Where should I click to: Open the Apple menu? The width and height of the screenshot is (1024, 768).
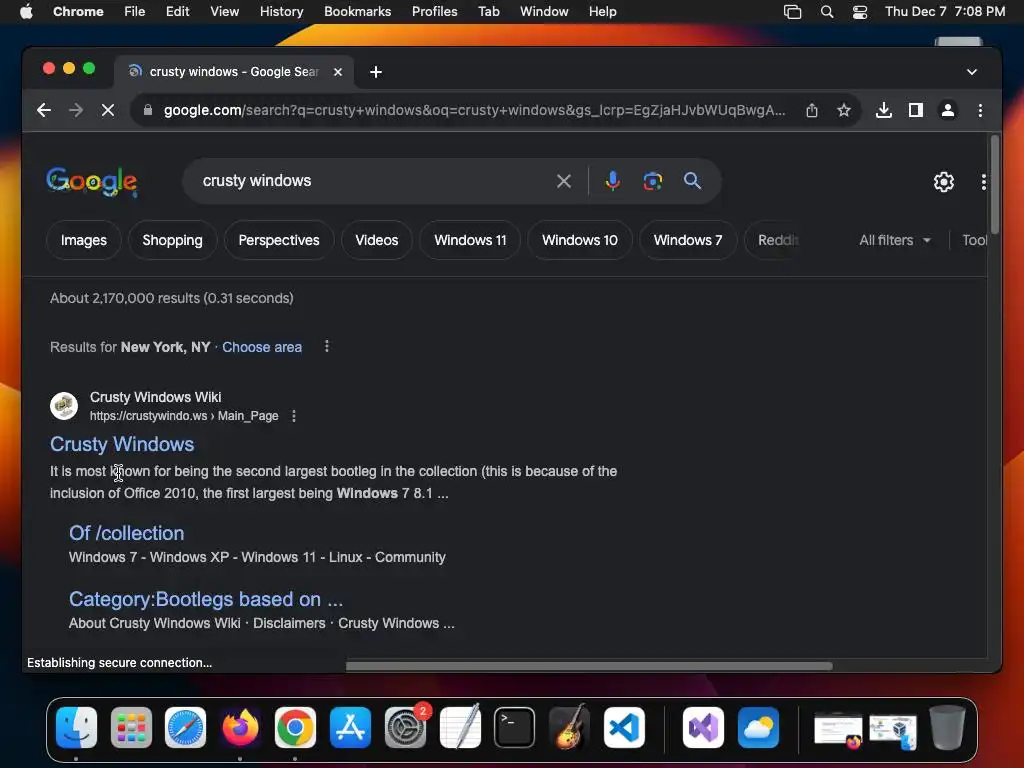tap(26, 12)
